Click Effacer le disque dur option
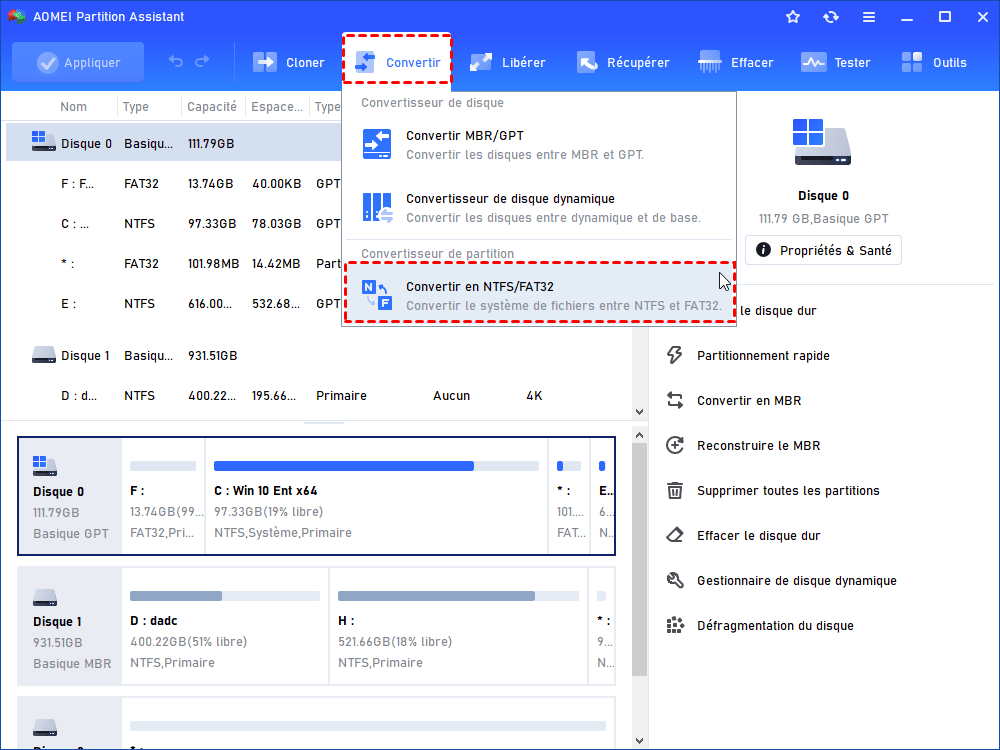The width and height of the screenshot is (1000, 750). [x=758, y=536]
